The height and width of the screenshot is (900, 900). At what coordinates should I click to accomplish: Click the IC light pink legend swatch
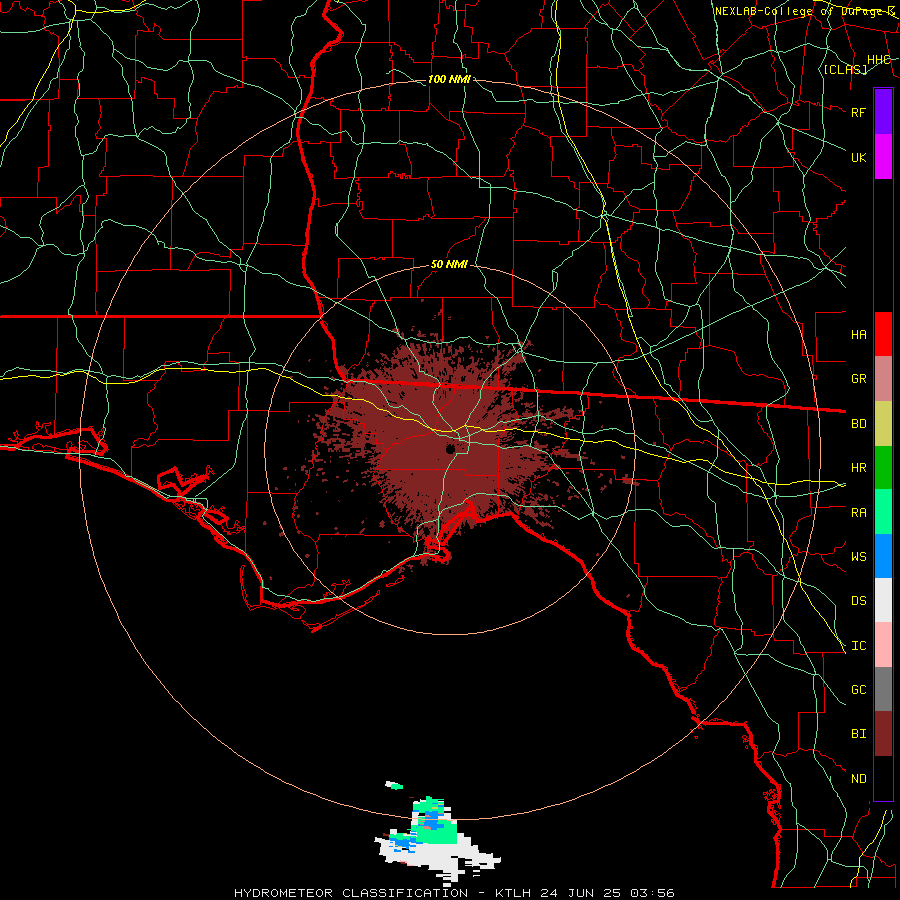coord(883,645)
